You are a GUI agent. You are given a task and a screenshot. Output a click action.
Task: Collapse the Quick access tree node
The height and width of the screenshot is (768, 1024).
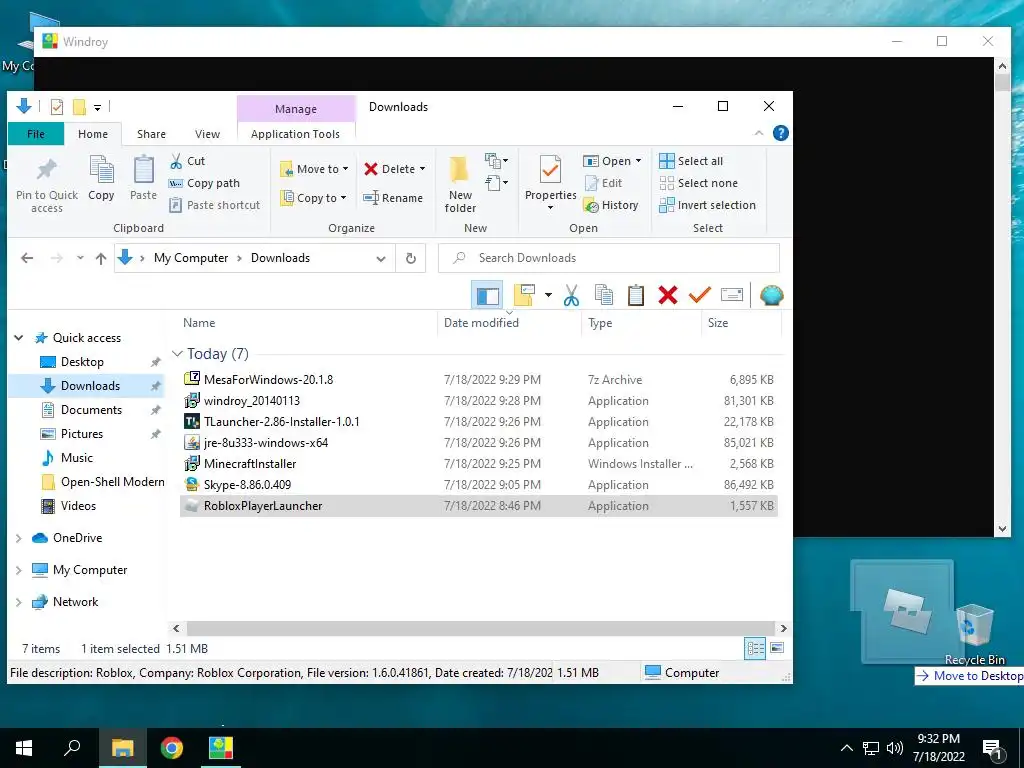(19, 338)
